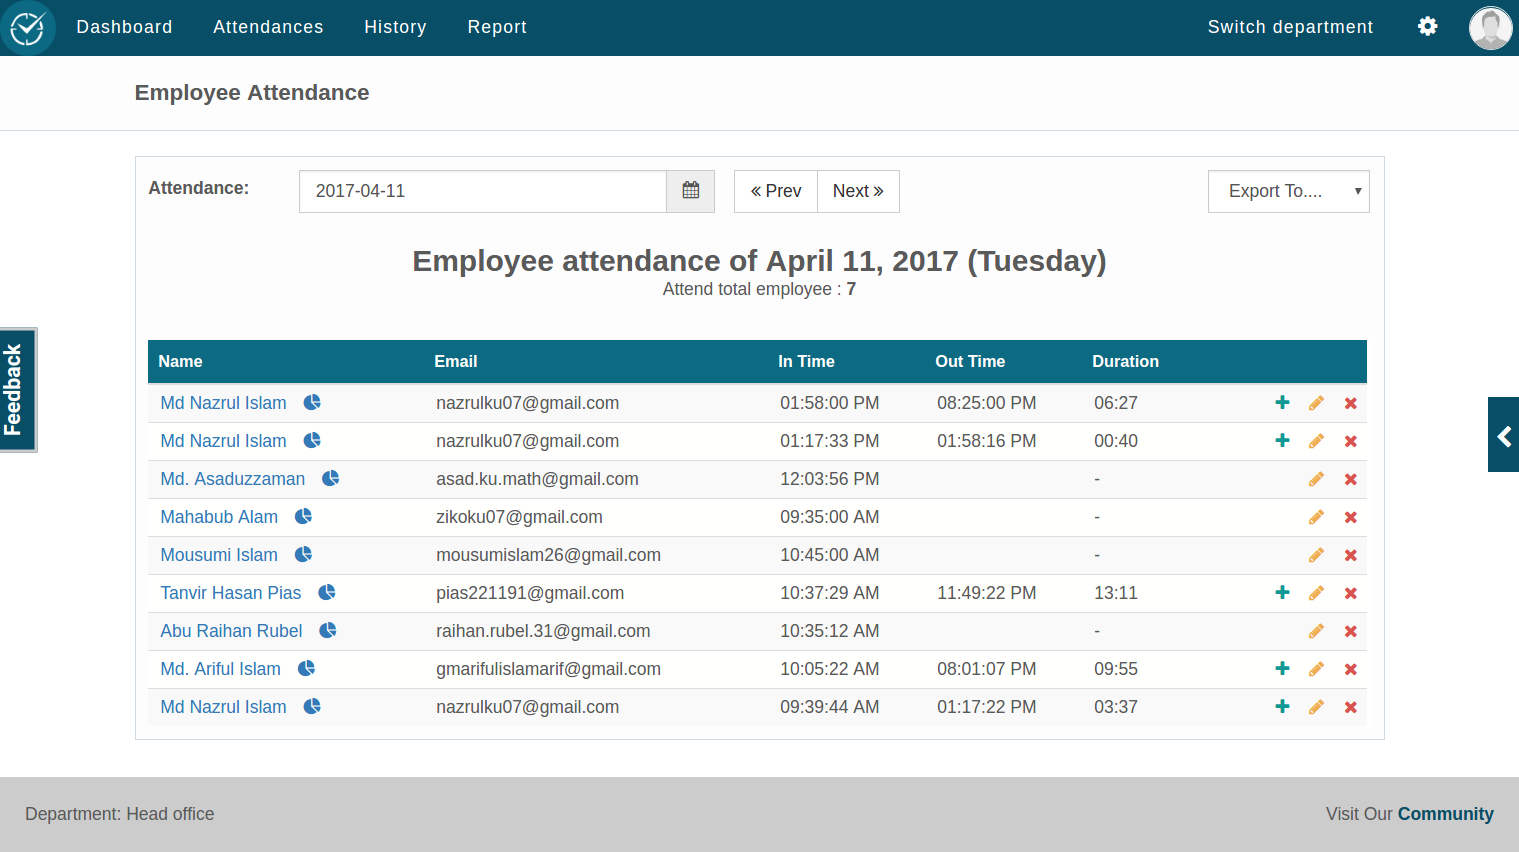This screenshot has height=852, width=1519.
Task: Collapse the right side panel arrow
Action: [1503, 434]
